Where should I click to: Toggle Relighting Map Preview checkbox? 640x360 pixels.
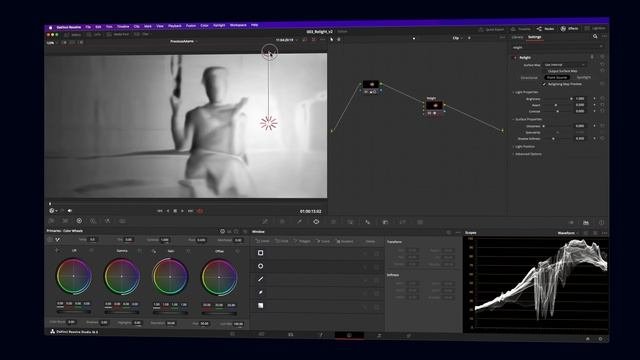coord(544,84)
